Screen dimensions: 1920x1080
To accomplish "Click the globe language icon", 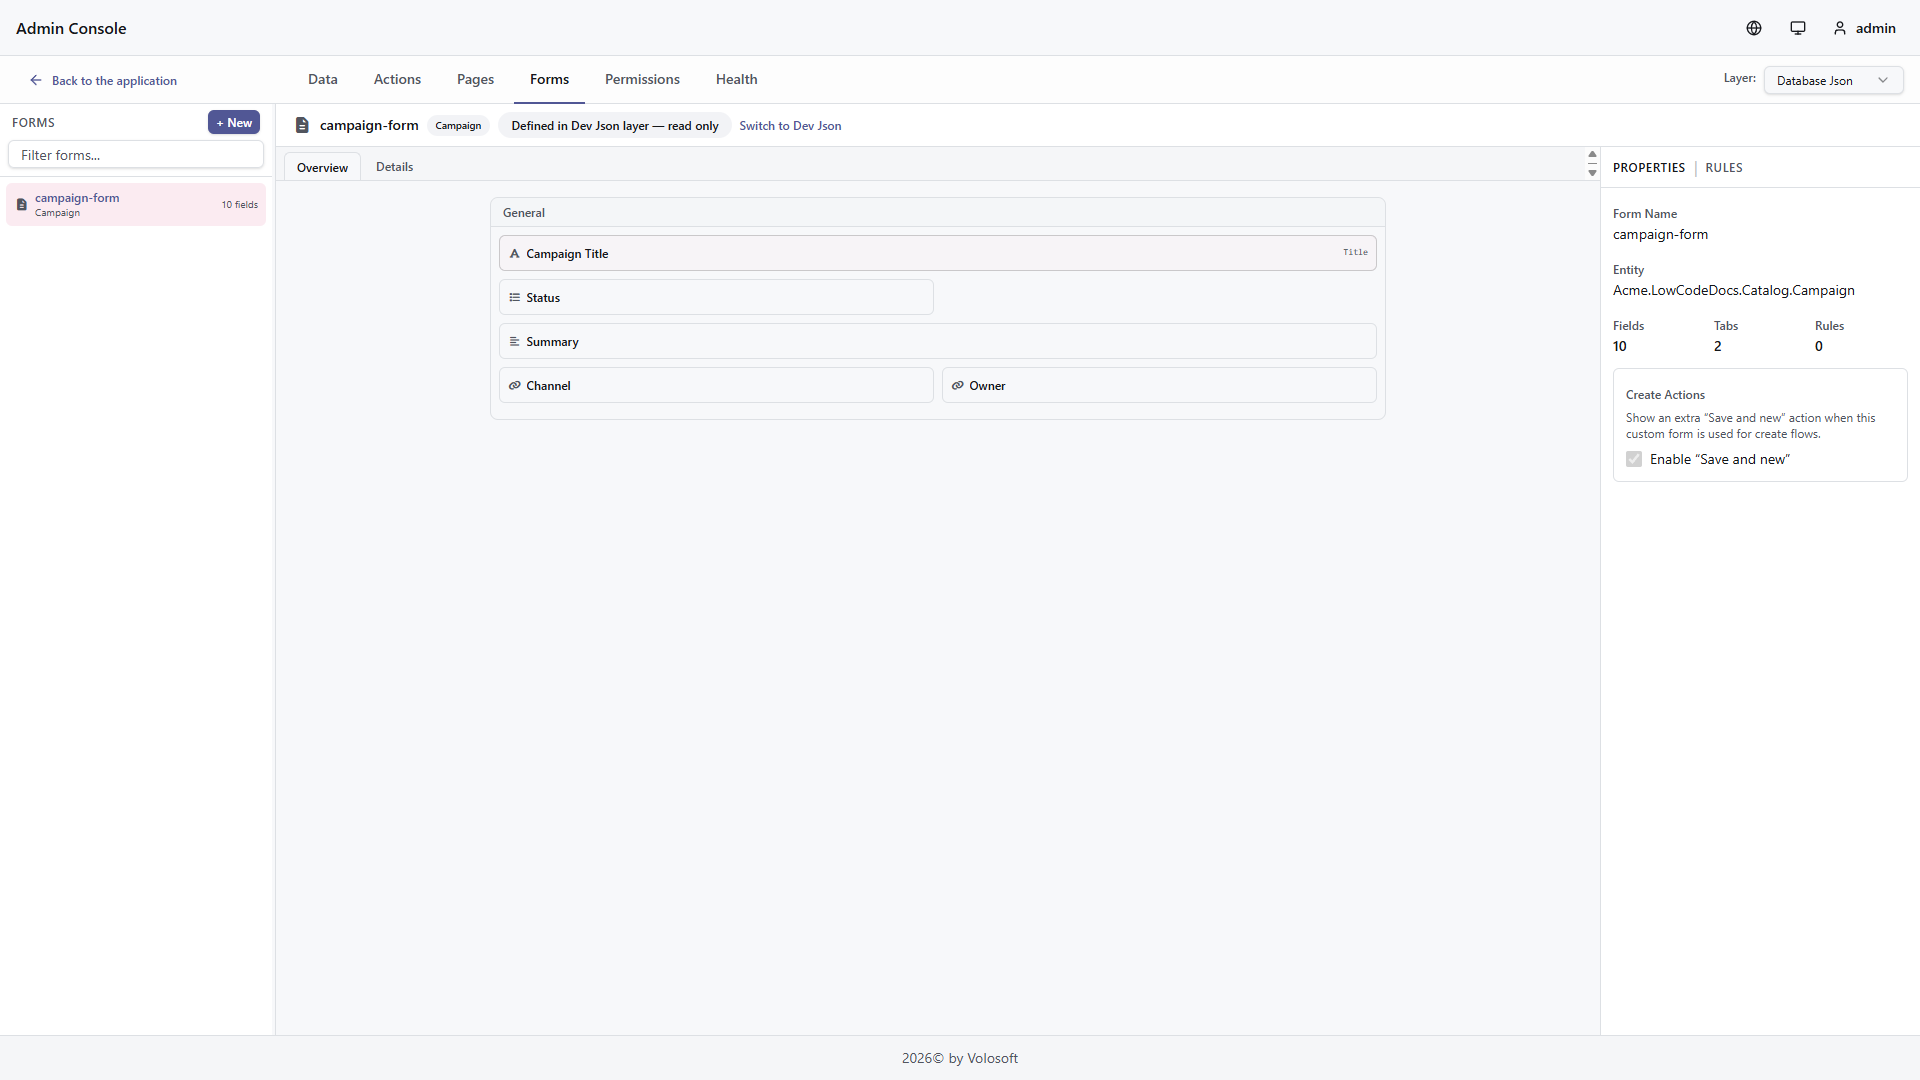I will (x=1754, y=28).
